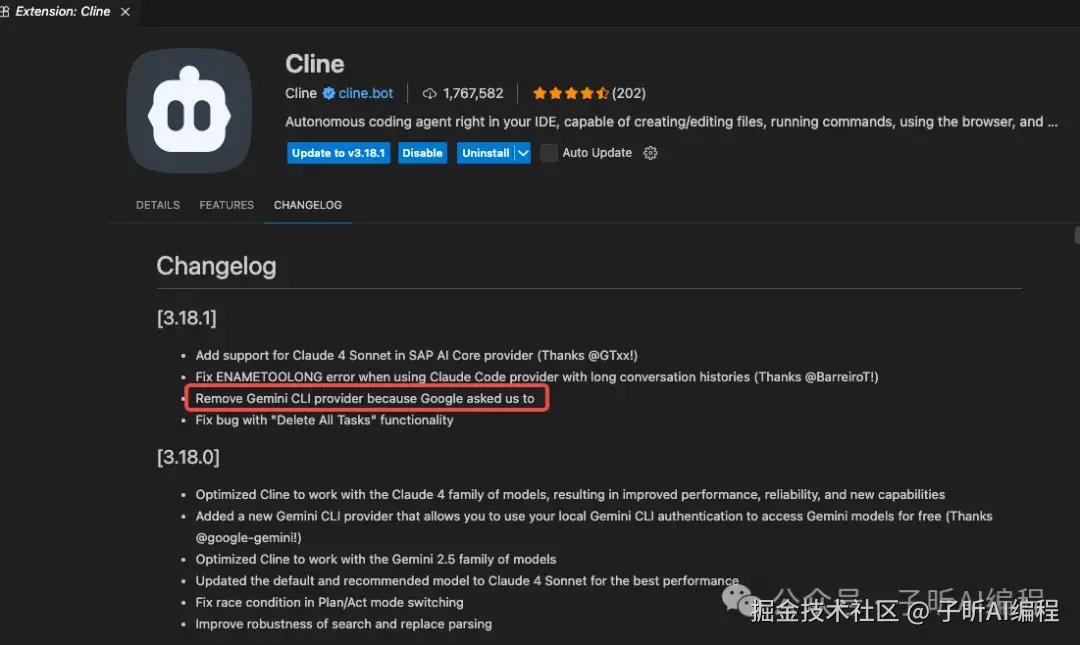Click the Update to v3.18.1 button

pyautogui.click(x=338, y=153)
